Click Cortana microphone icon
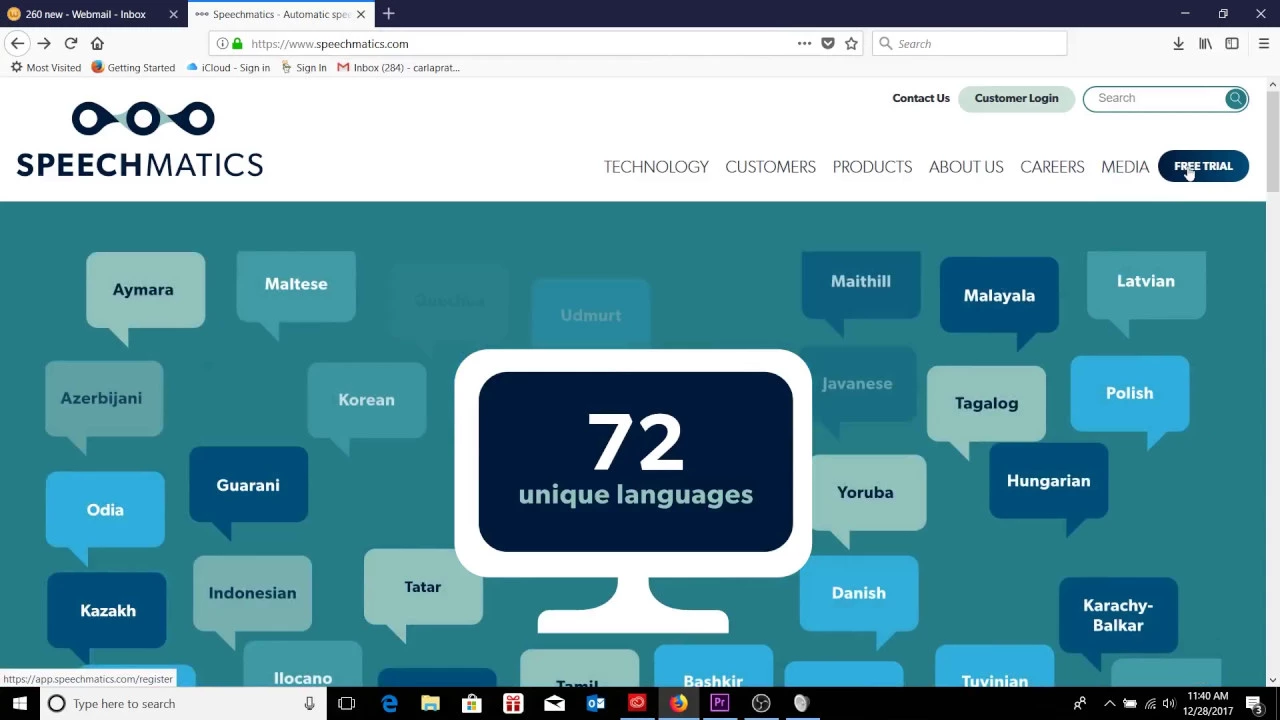The height and width of the screenshot is (720, 1280). click(x=309, y=704)
